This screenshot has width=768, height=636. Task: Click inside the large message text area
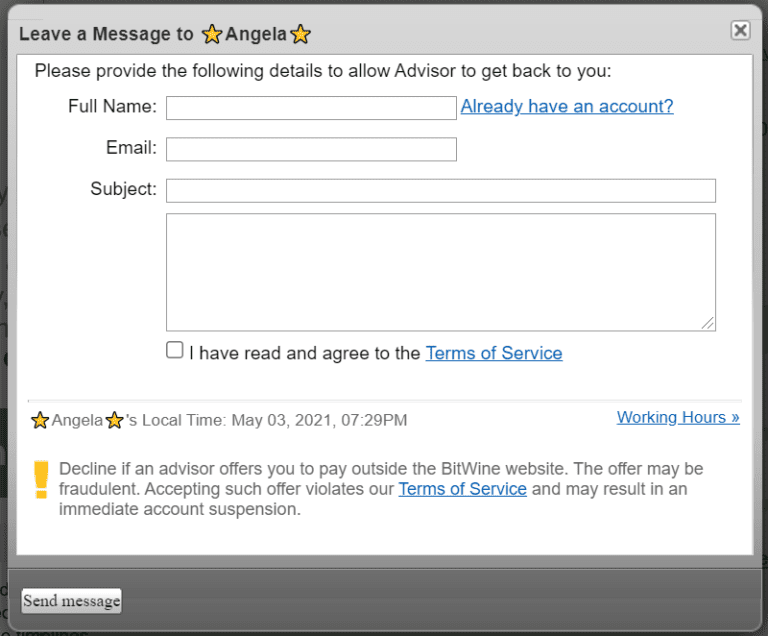point(440,271)
